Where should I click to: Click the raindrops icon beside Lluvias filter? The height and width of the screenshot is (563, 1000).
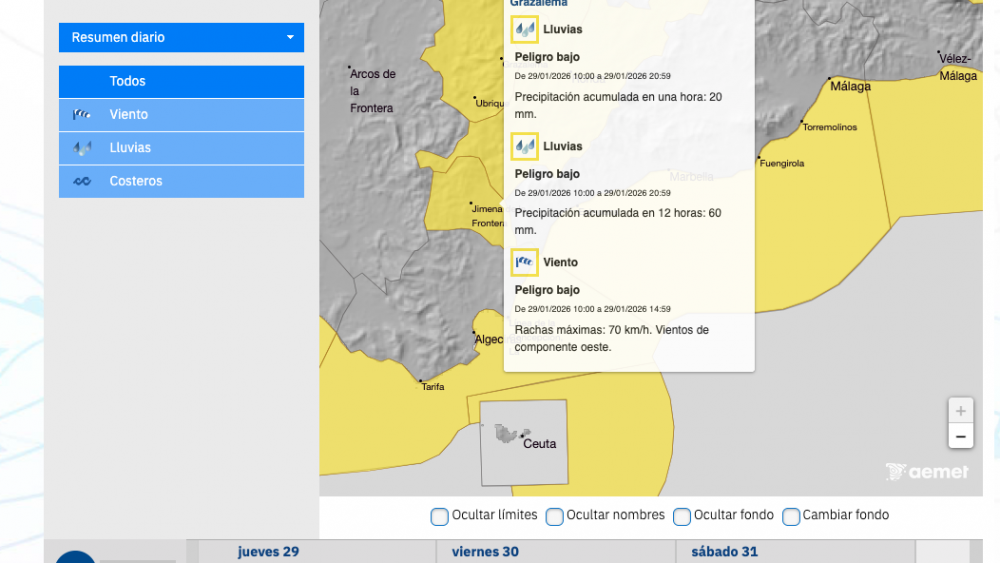pyautogui.click(x=82, y=148)
